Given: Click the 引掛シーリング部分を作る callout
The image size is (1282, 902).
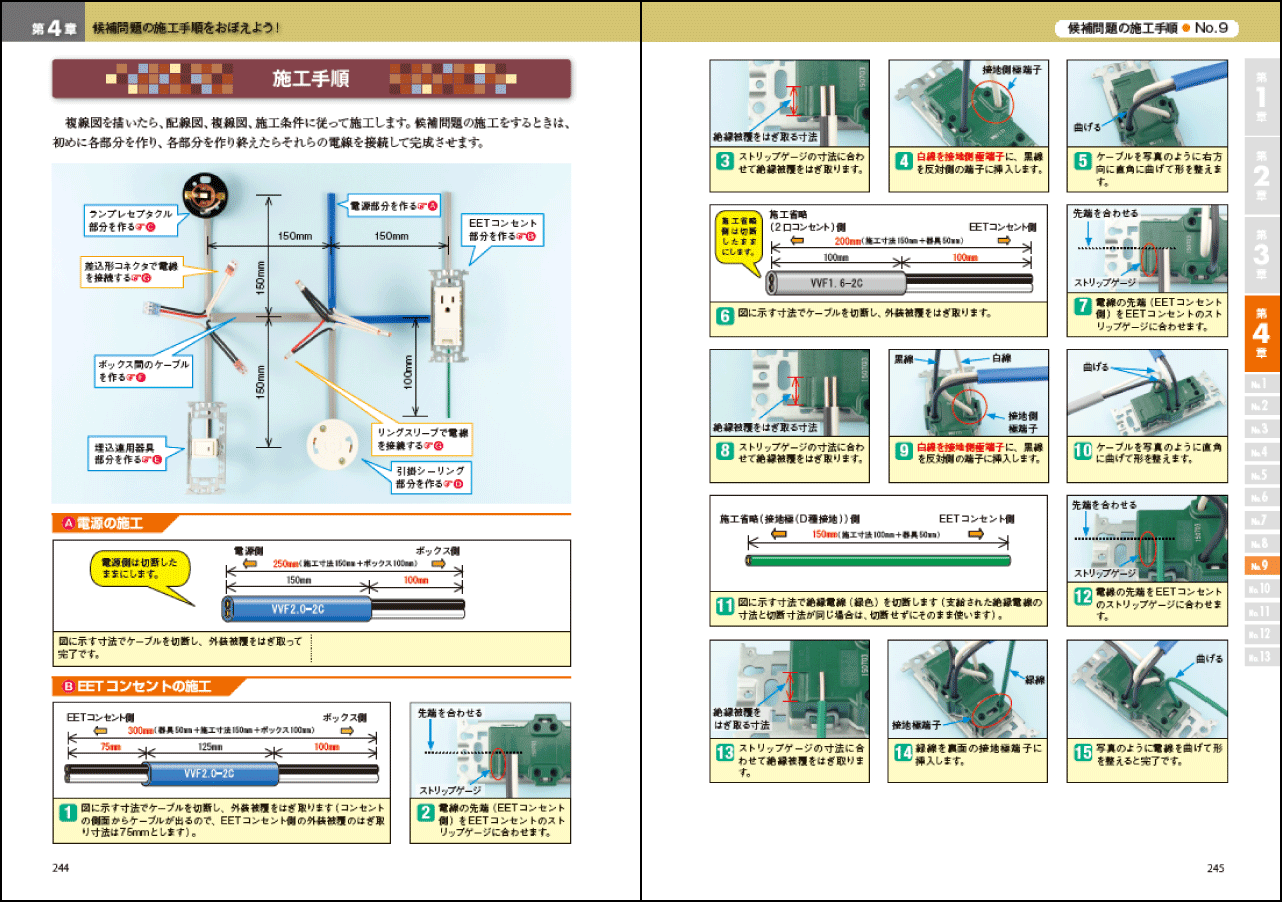Looking at the screenshot, I should point(430,477).
